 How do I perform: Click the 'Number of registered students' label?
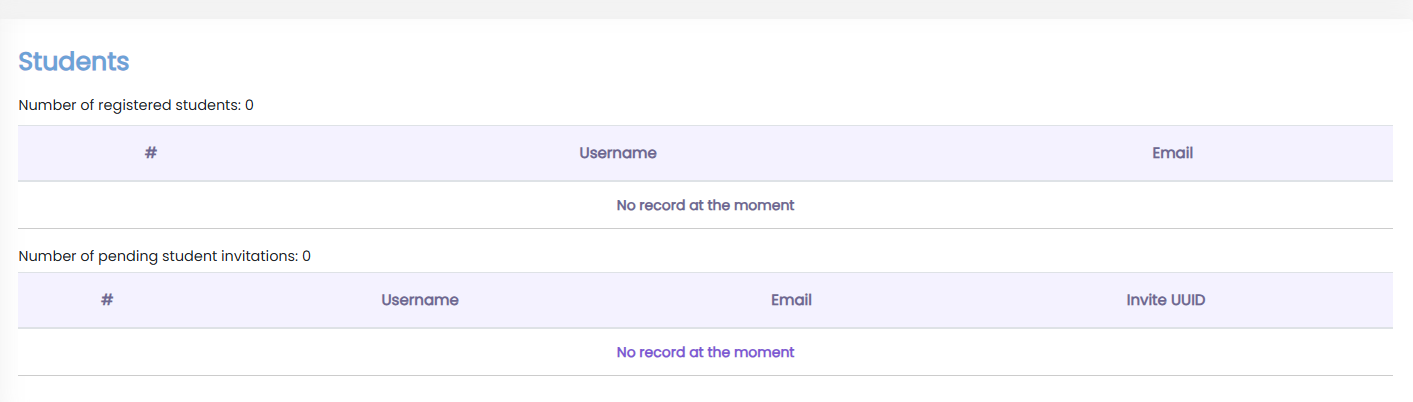(x=129, y=105)
